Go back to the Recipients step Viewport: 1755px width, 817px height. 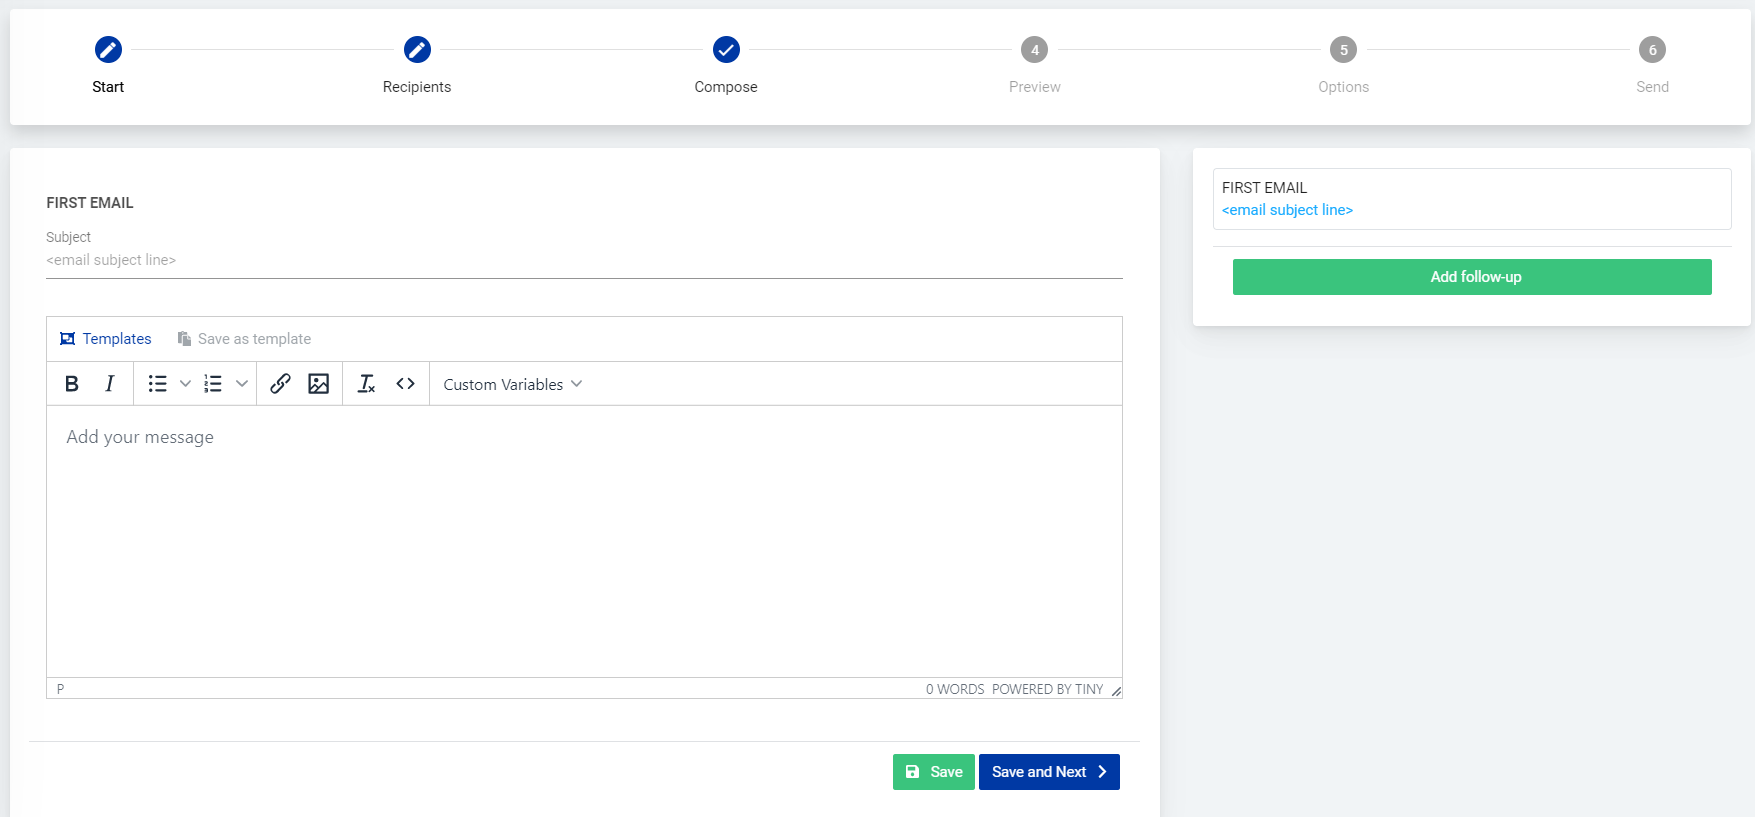coord(417,50)
